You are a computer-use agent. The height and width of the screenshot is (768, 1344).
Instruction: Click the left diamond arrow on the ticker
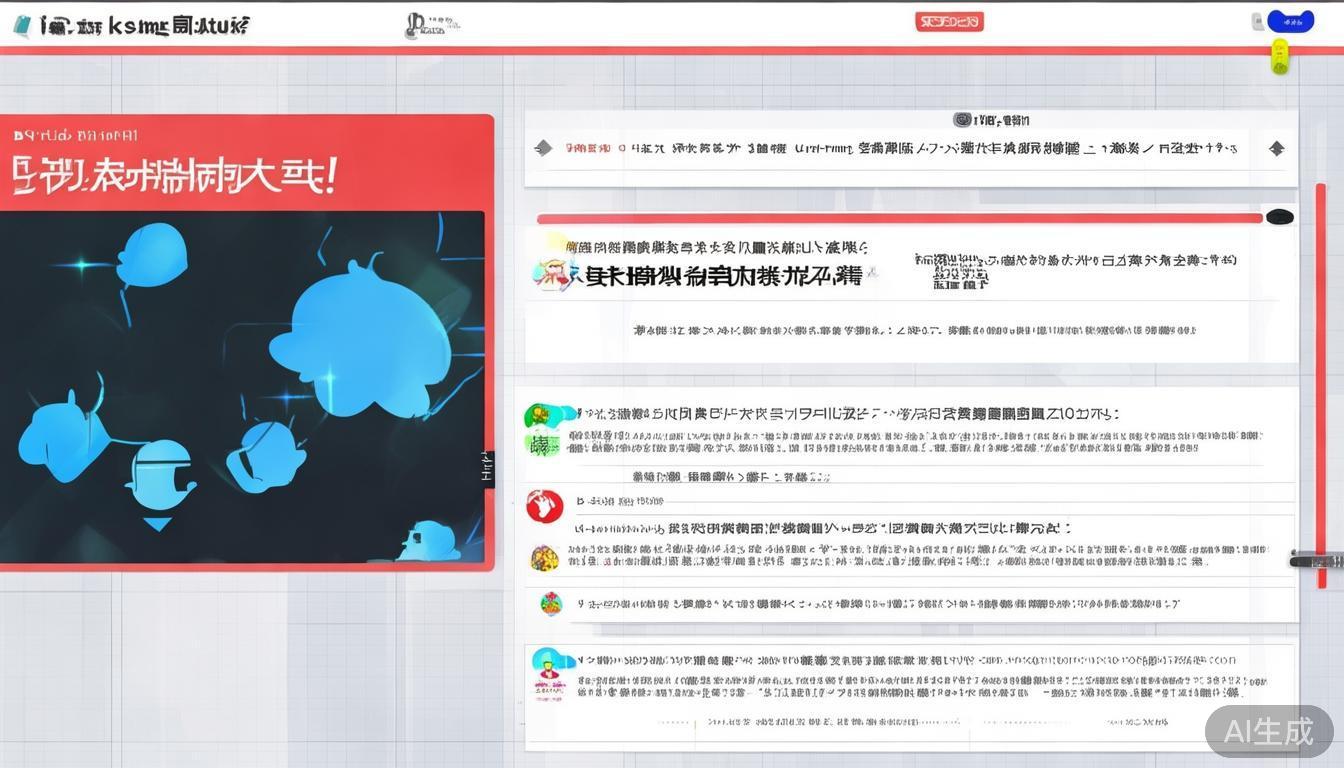(x=543, y=148)
